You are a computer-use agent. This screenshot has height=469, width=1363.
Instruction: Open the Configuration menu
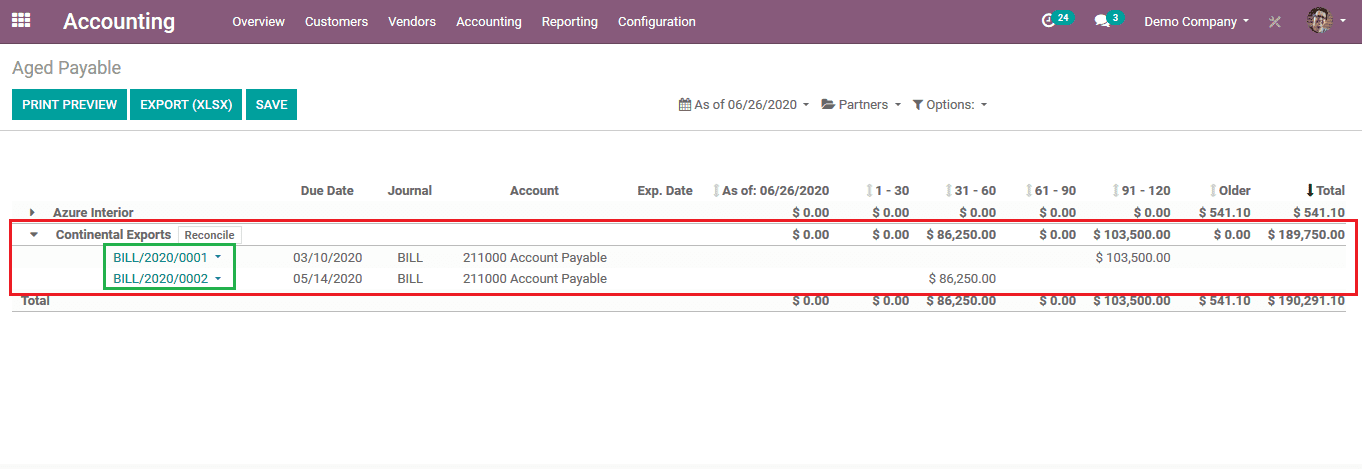[x=657, y=21]
